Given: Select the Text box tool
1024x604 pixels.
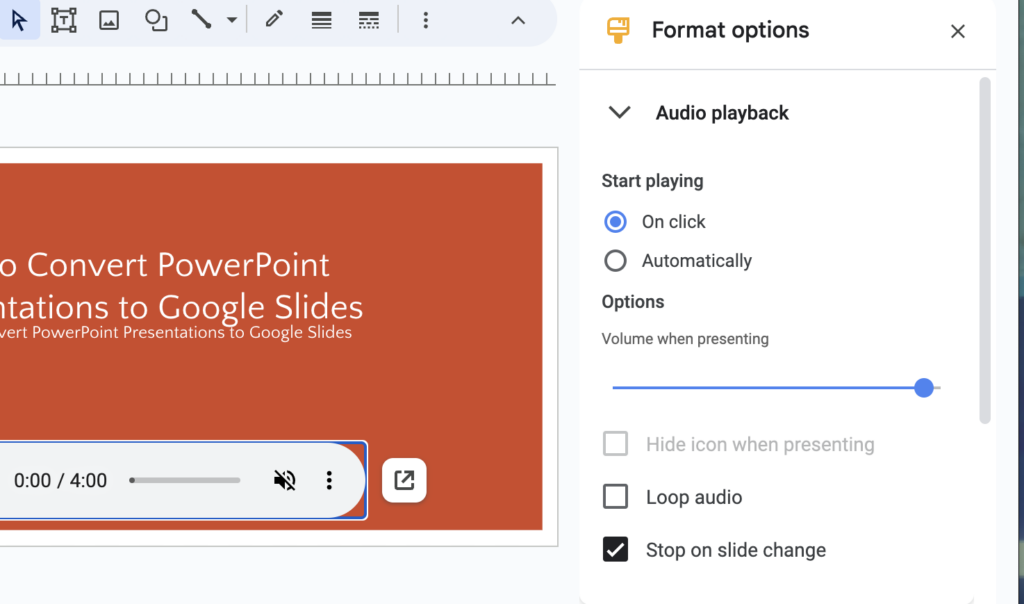Looking at the screenshot, I should (63, 20).
